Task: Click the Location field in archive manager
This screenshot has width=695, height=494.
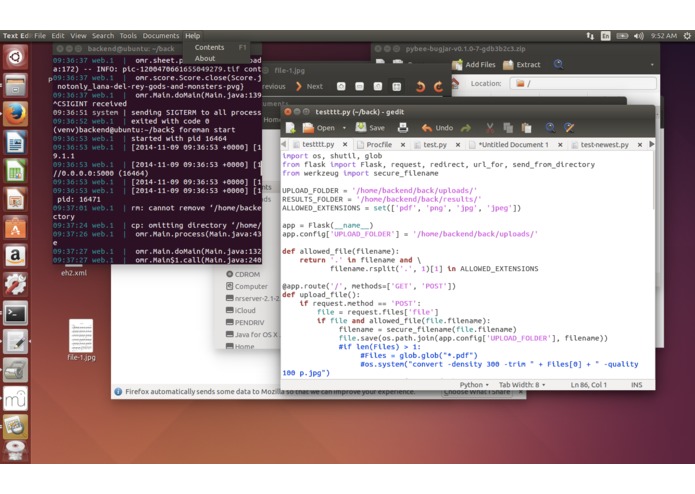Action: (x=583, y=83)
